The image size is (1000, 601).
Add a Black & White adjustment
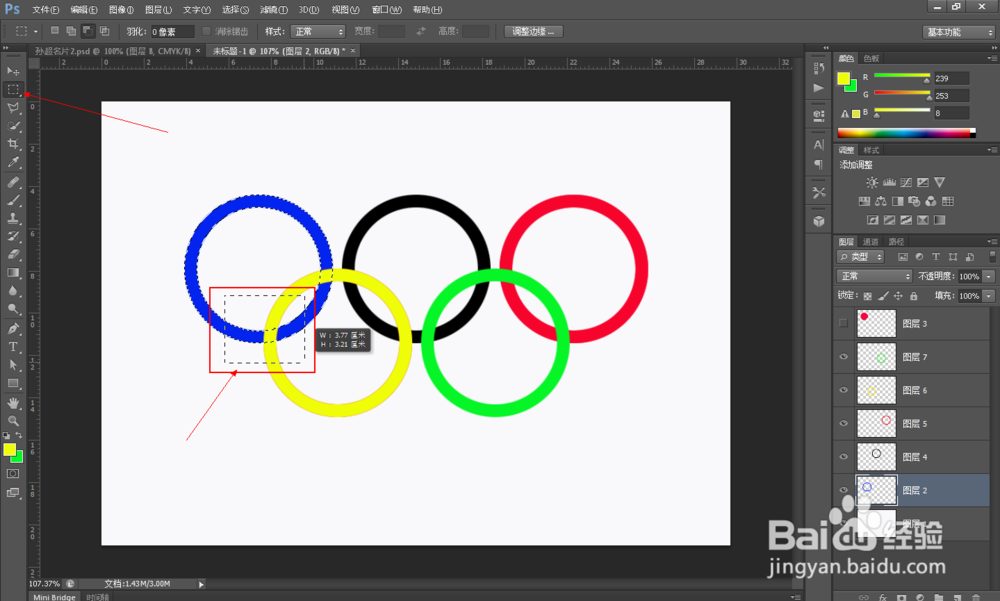[897, 201]
